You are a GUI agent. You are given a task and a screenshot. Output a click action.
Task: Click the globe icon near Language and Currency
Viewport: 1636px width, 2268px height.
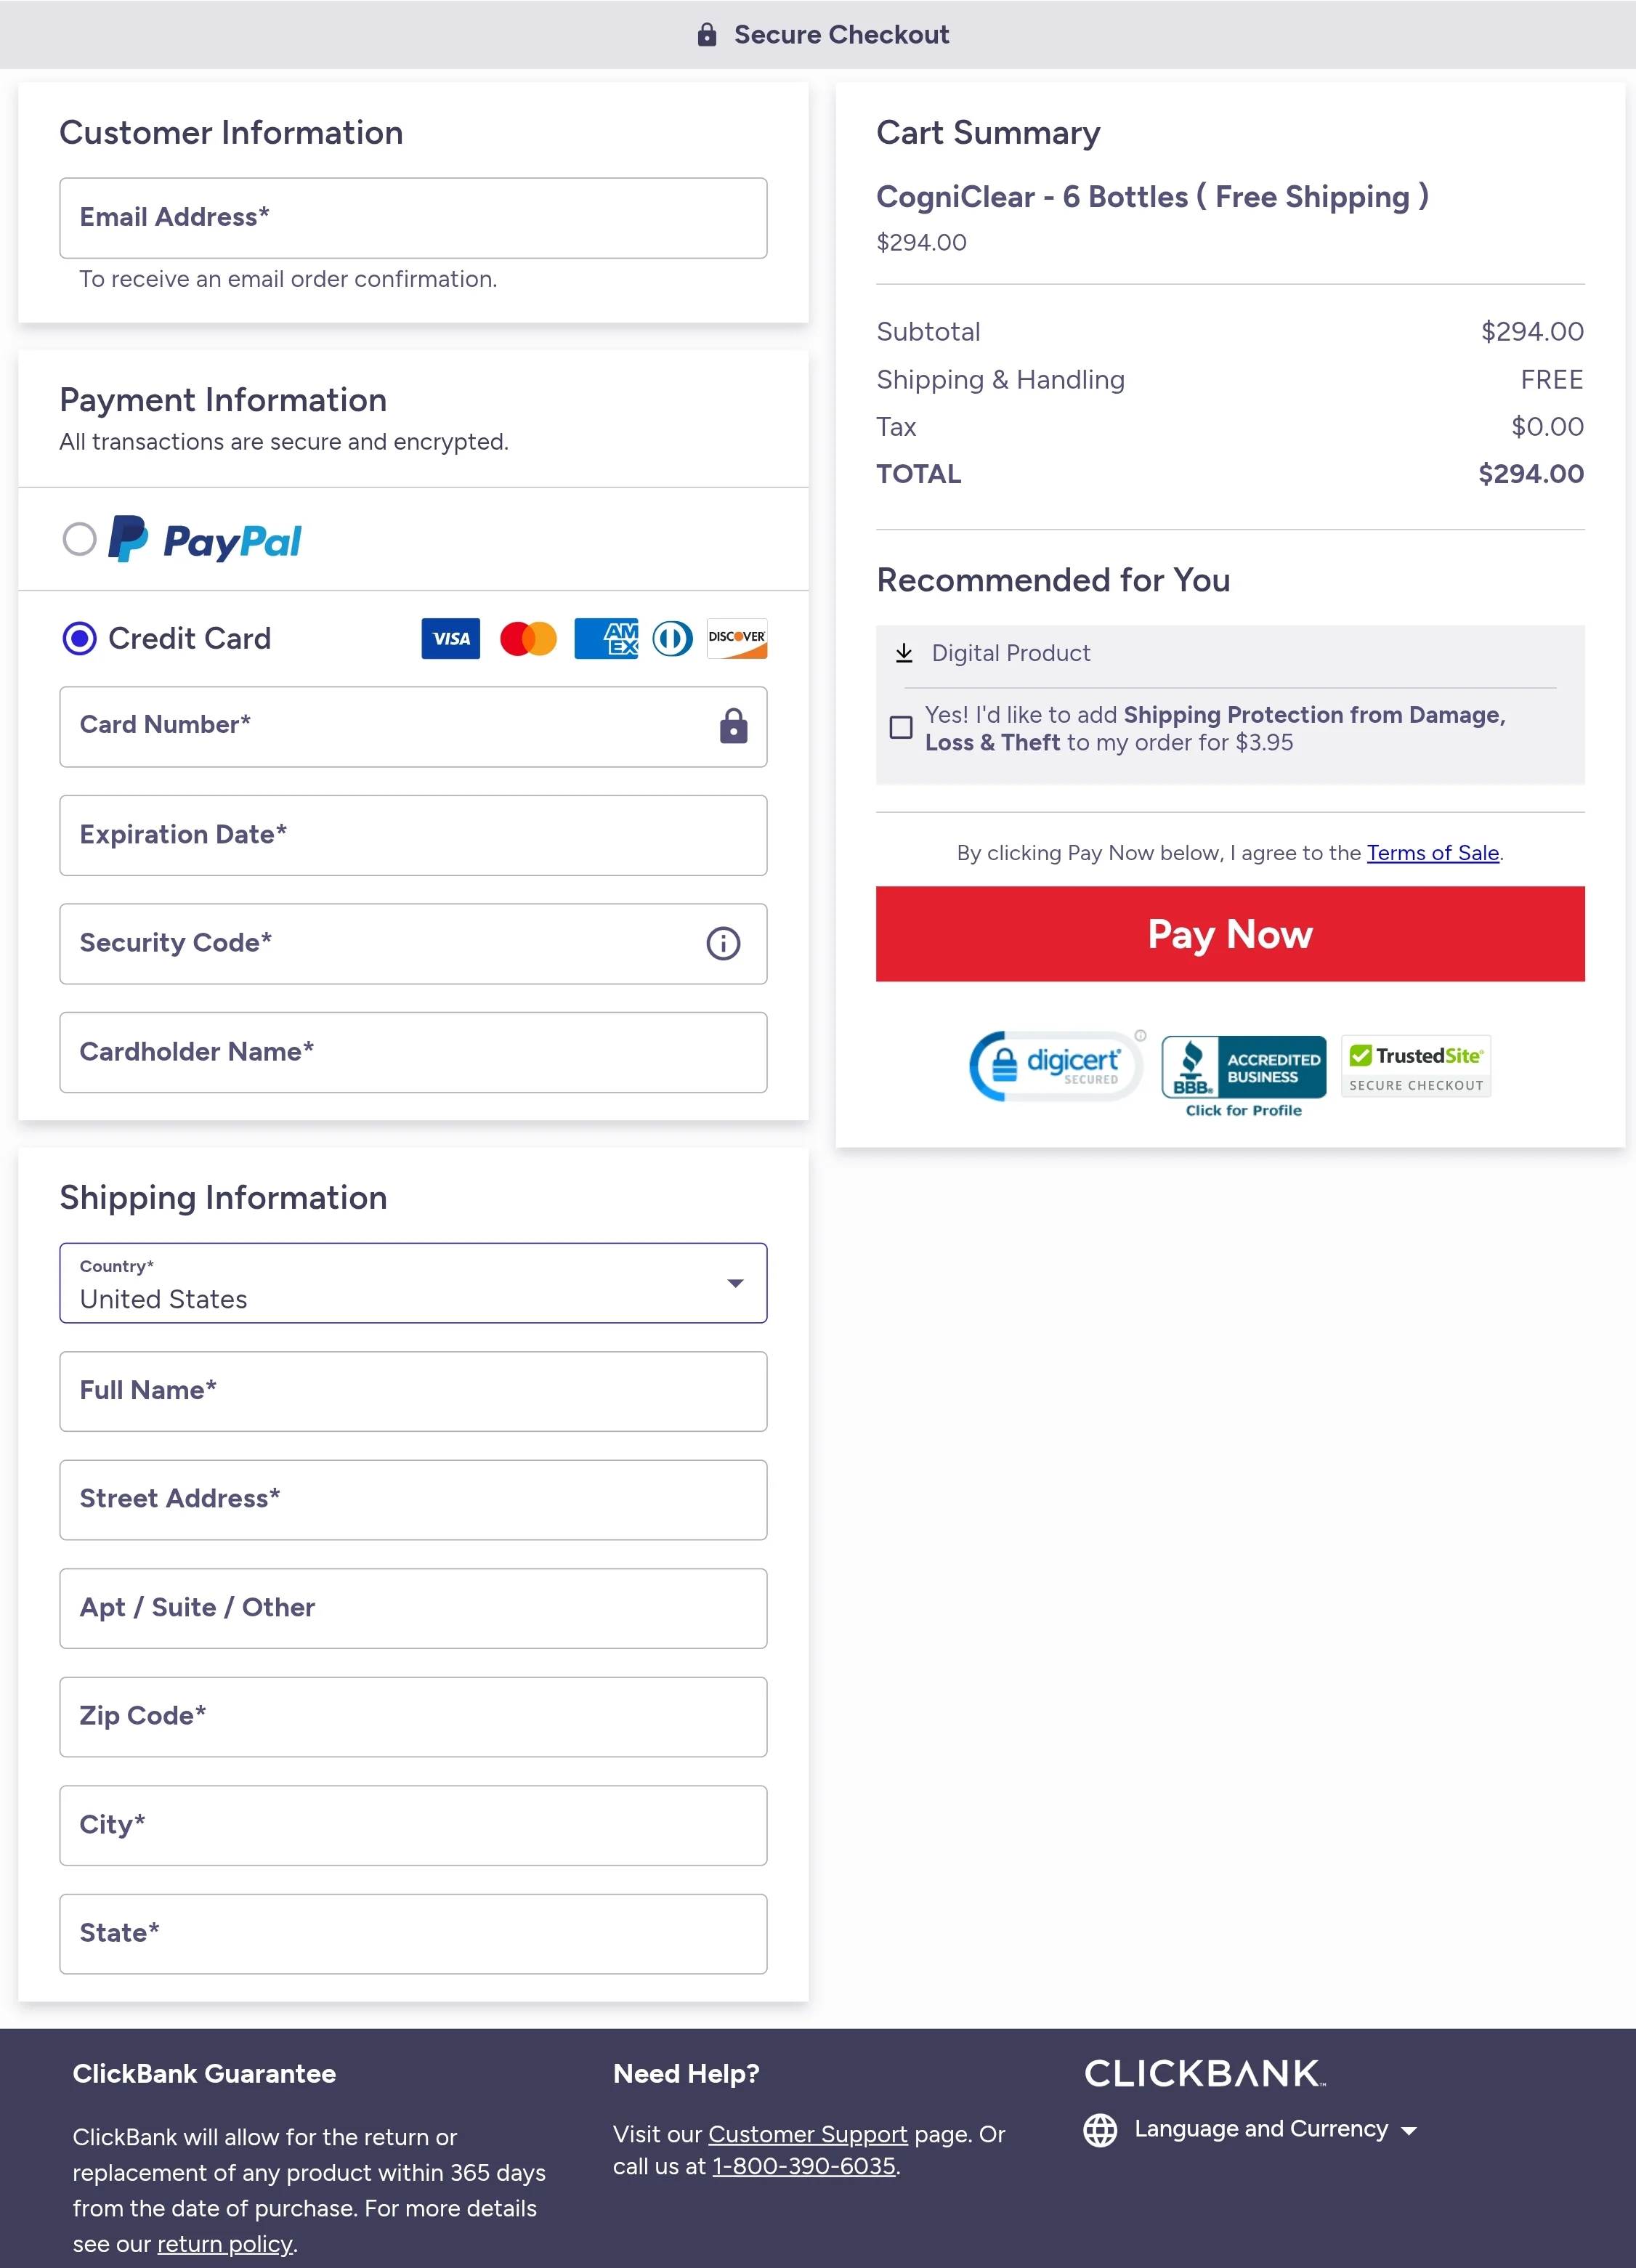click(x=1100, y=2130)
